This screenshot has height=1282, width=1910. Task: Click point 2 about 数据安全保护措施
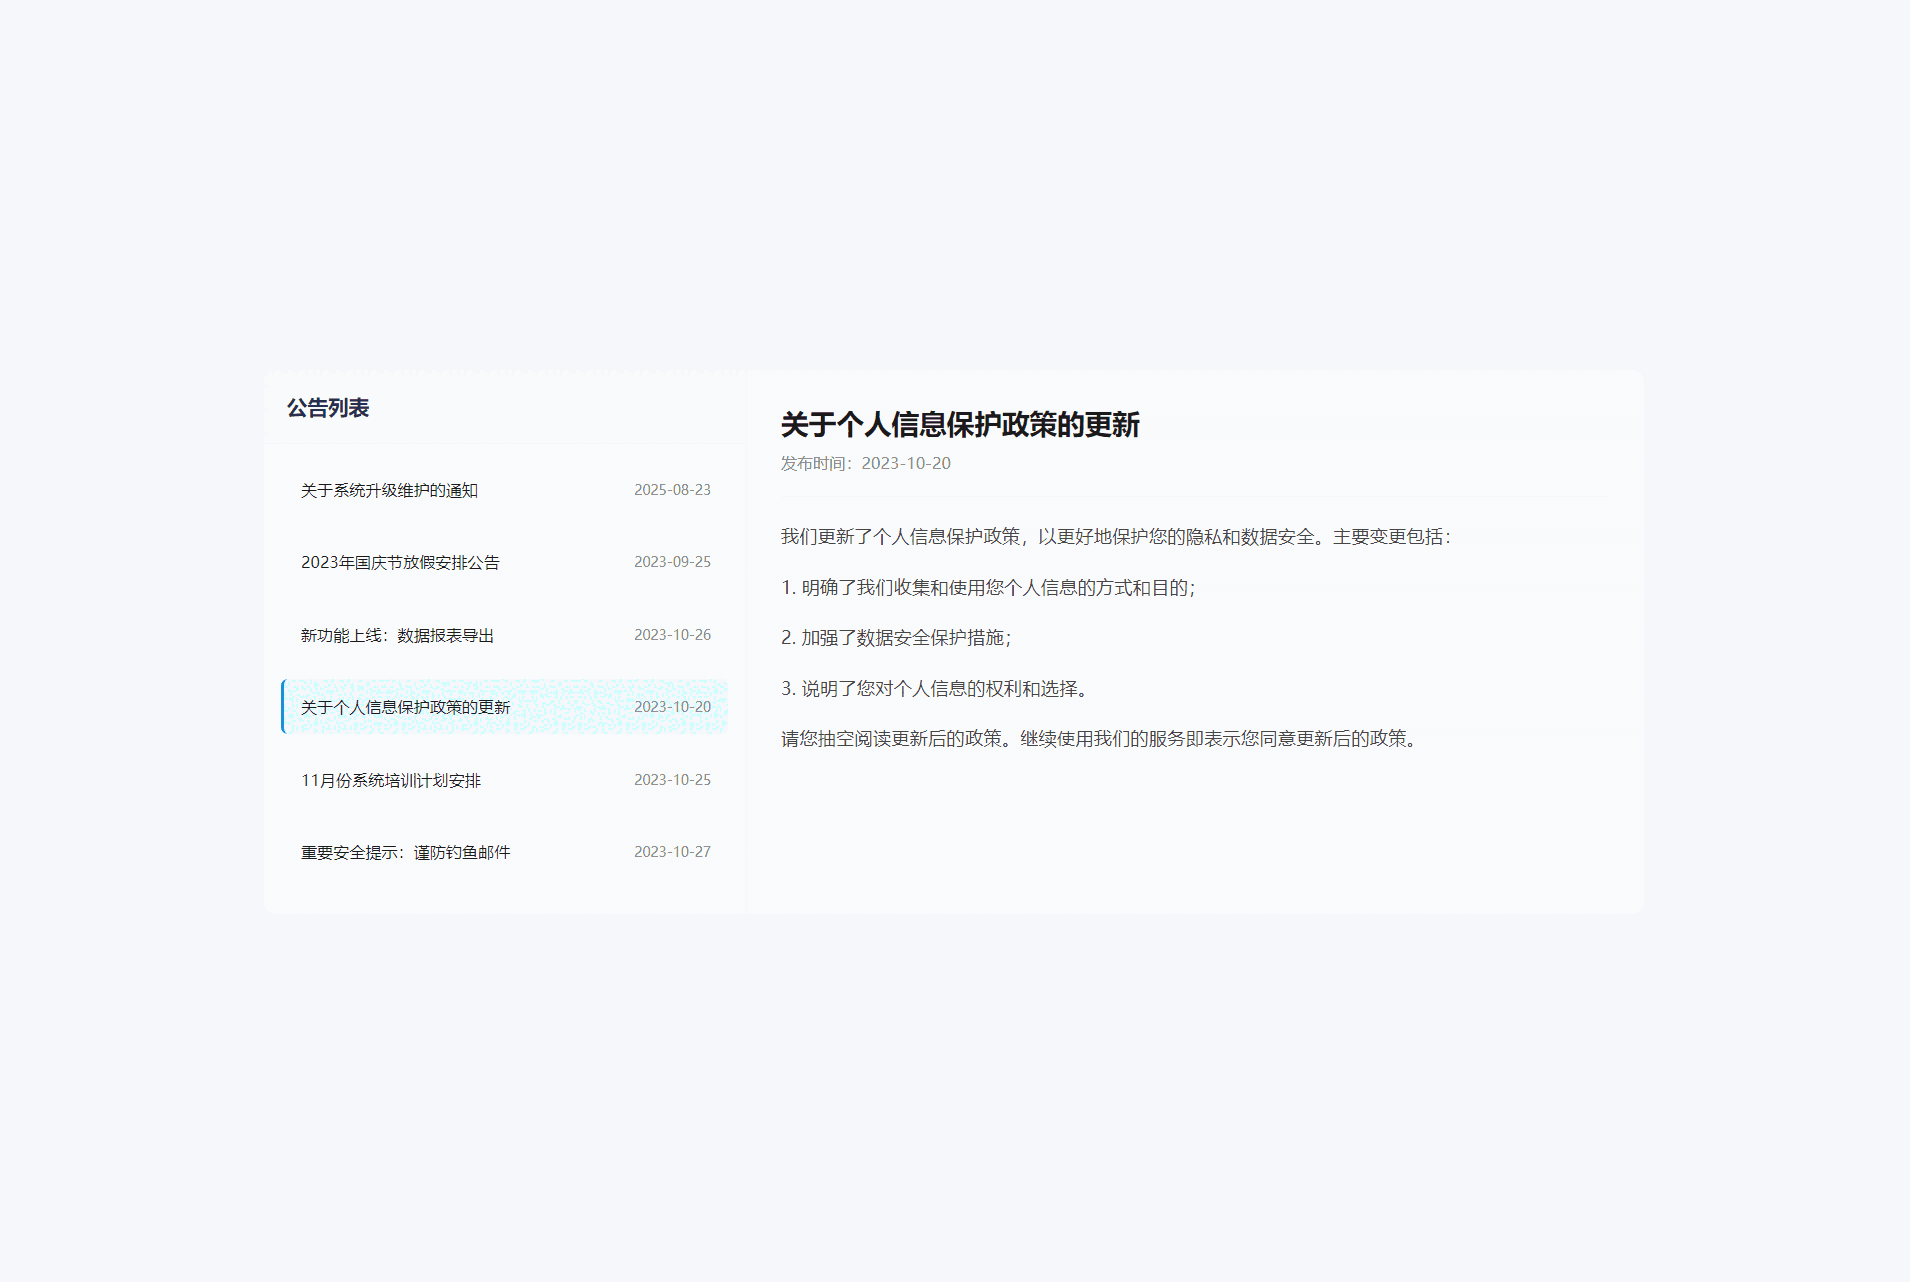click(x=895, y=638)
